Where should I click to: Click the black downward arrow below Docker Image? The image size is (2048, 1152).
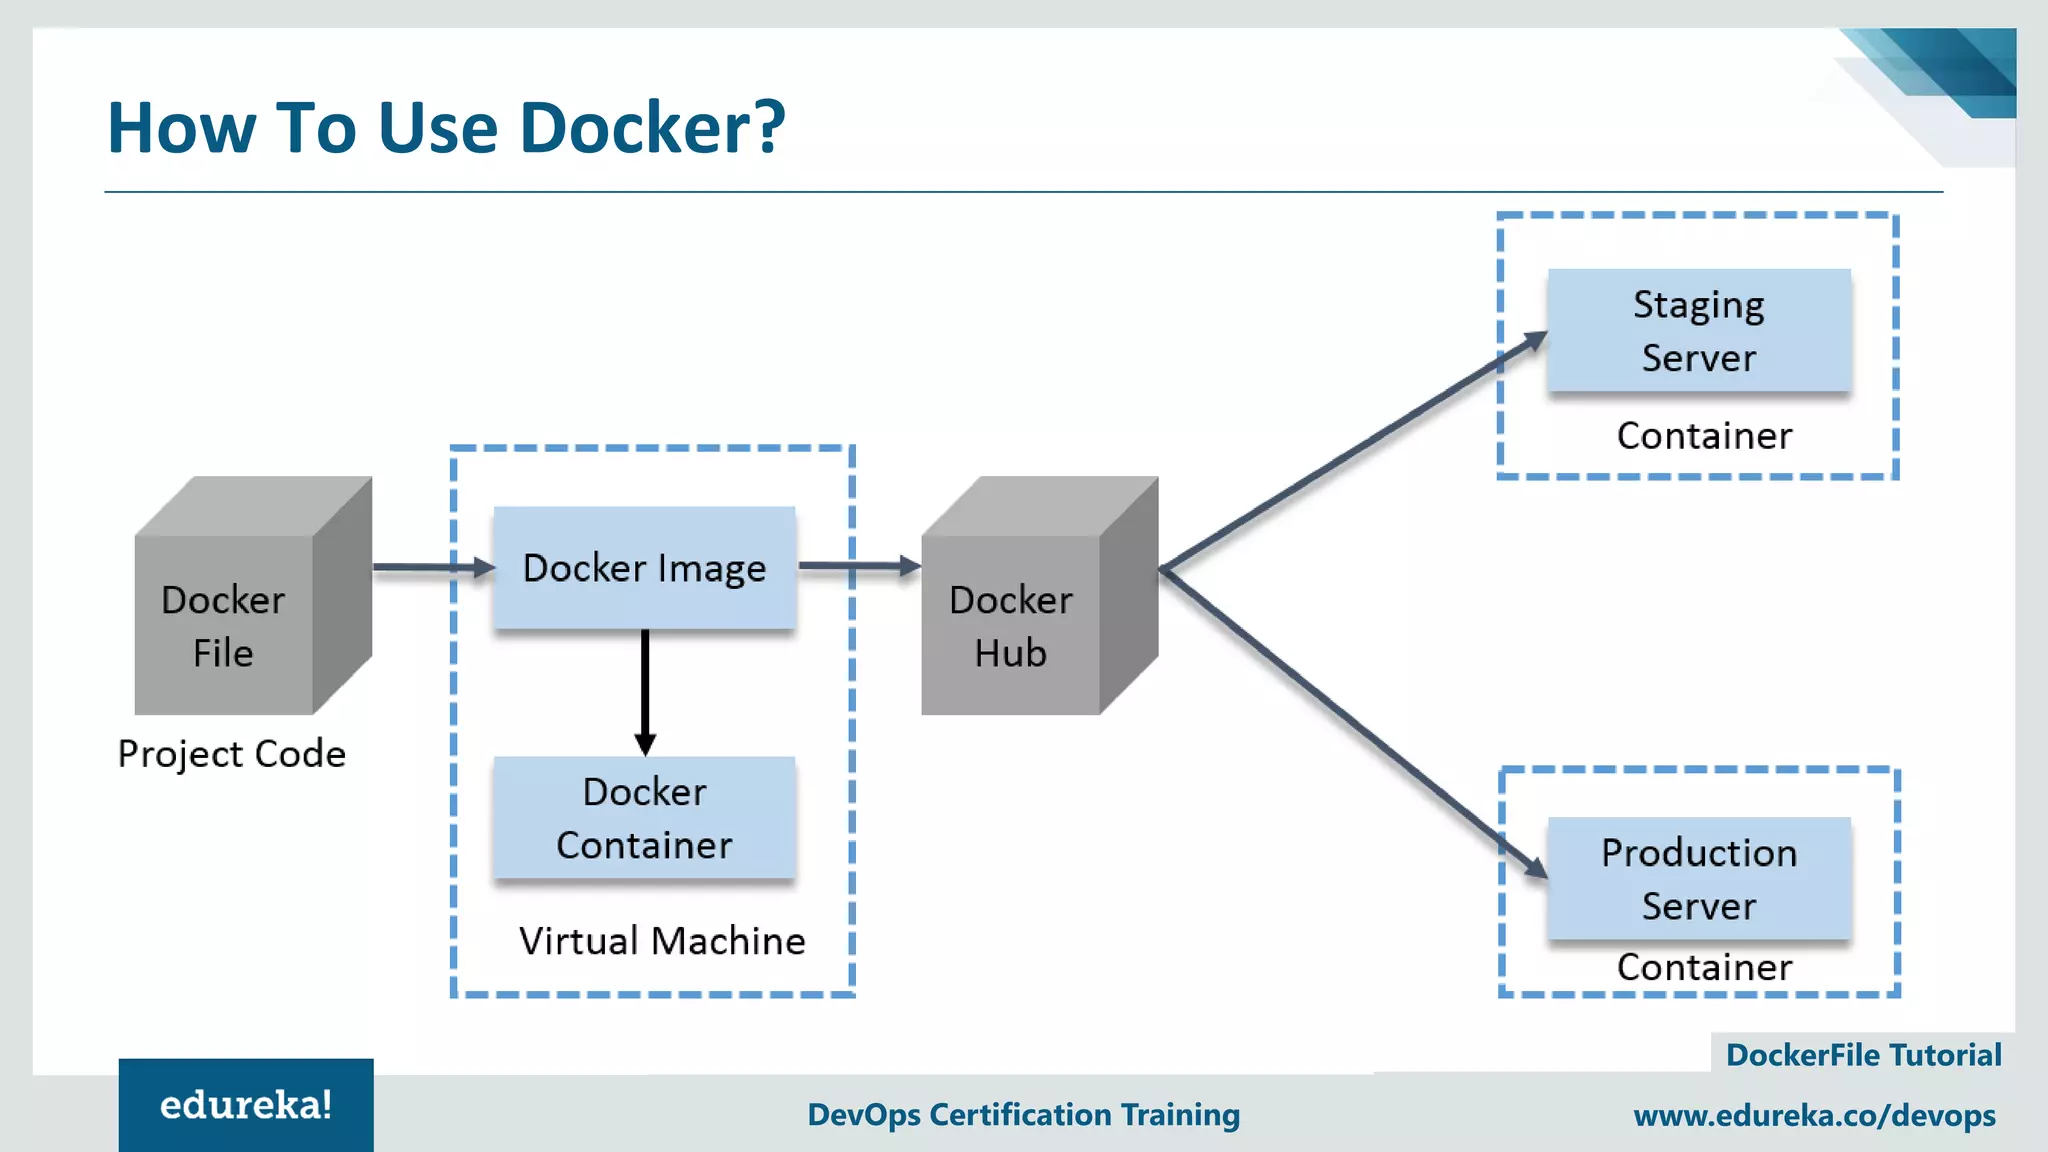pos(645,692)
